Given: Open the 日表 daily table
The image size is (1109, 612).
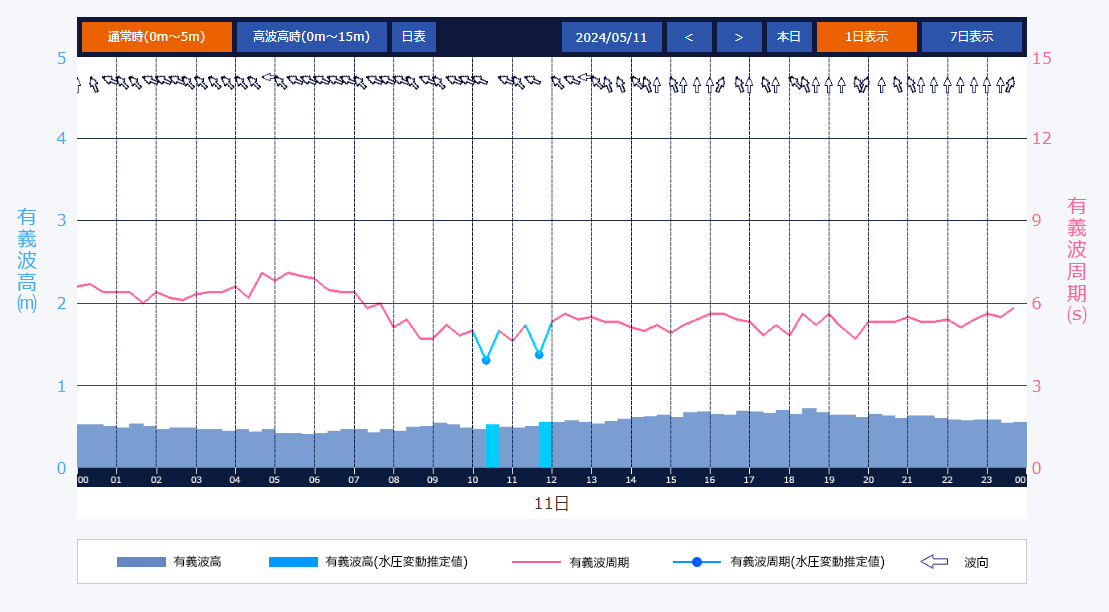Looking at the screenshot, I should pyautogui.click(x=413, y=37).
